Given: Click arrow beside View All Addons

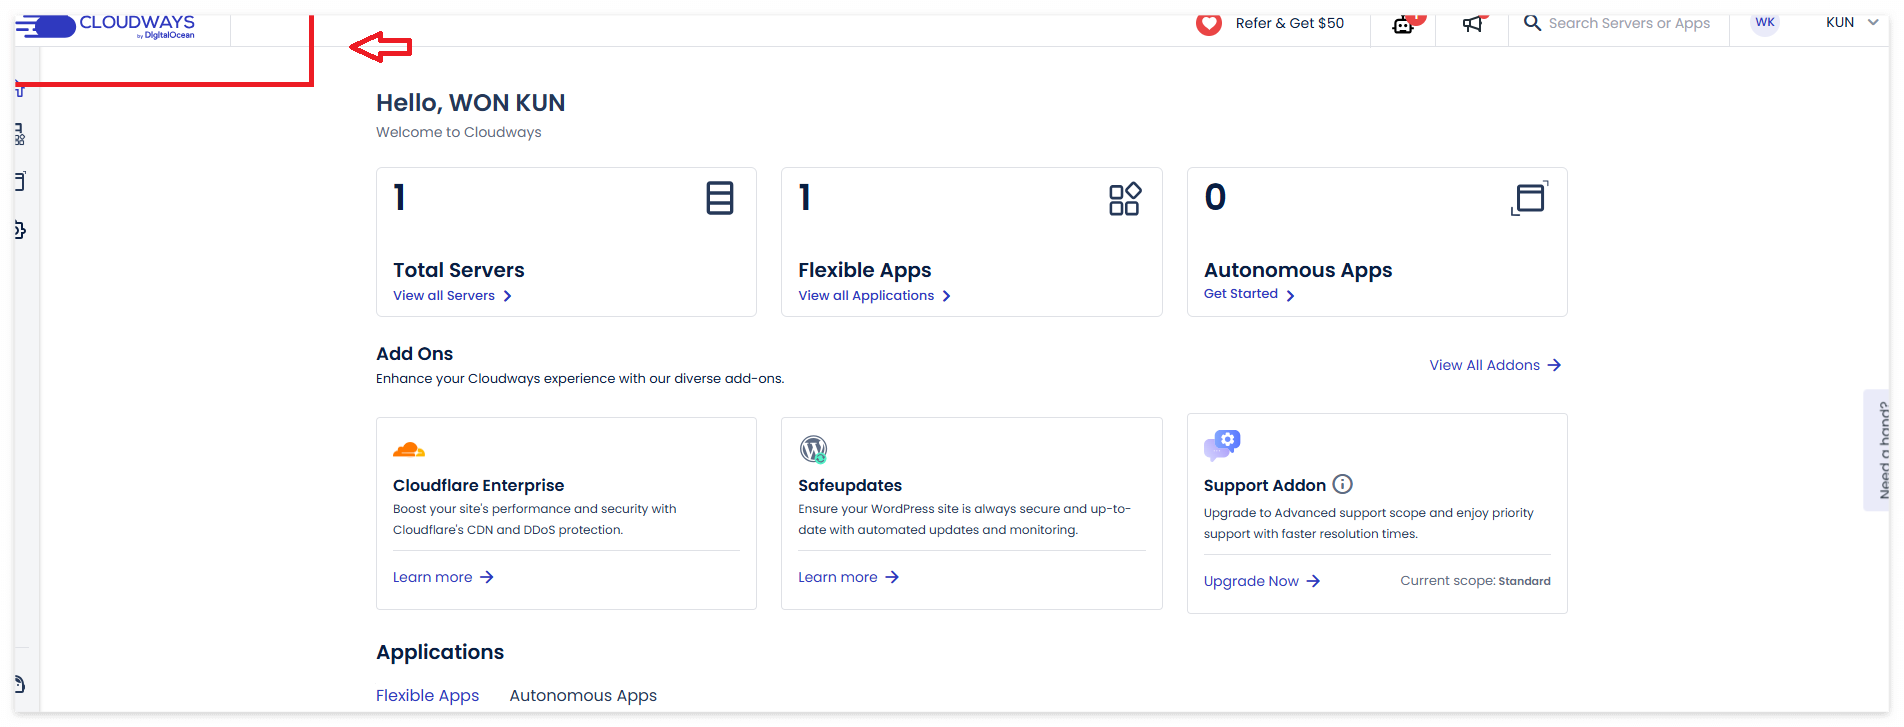Looking at the screenshot, I should coord(1554,365).
